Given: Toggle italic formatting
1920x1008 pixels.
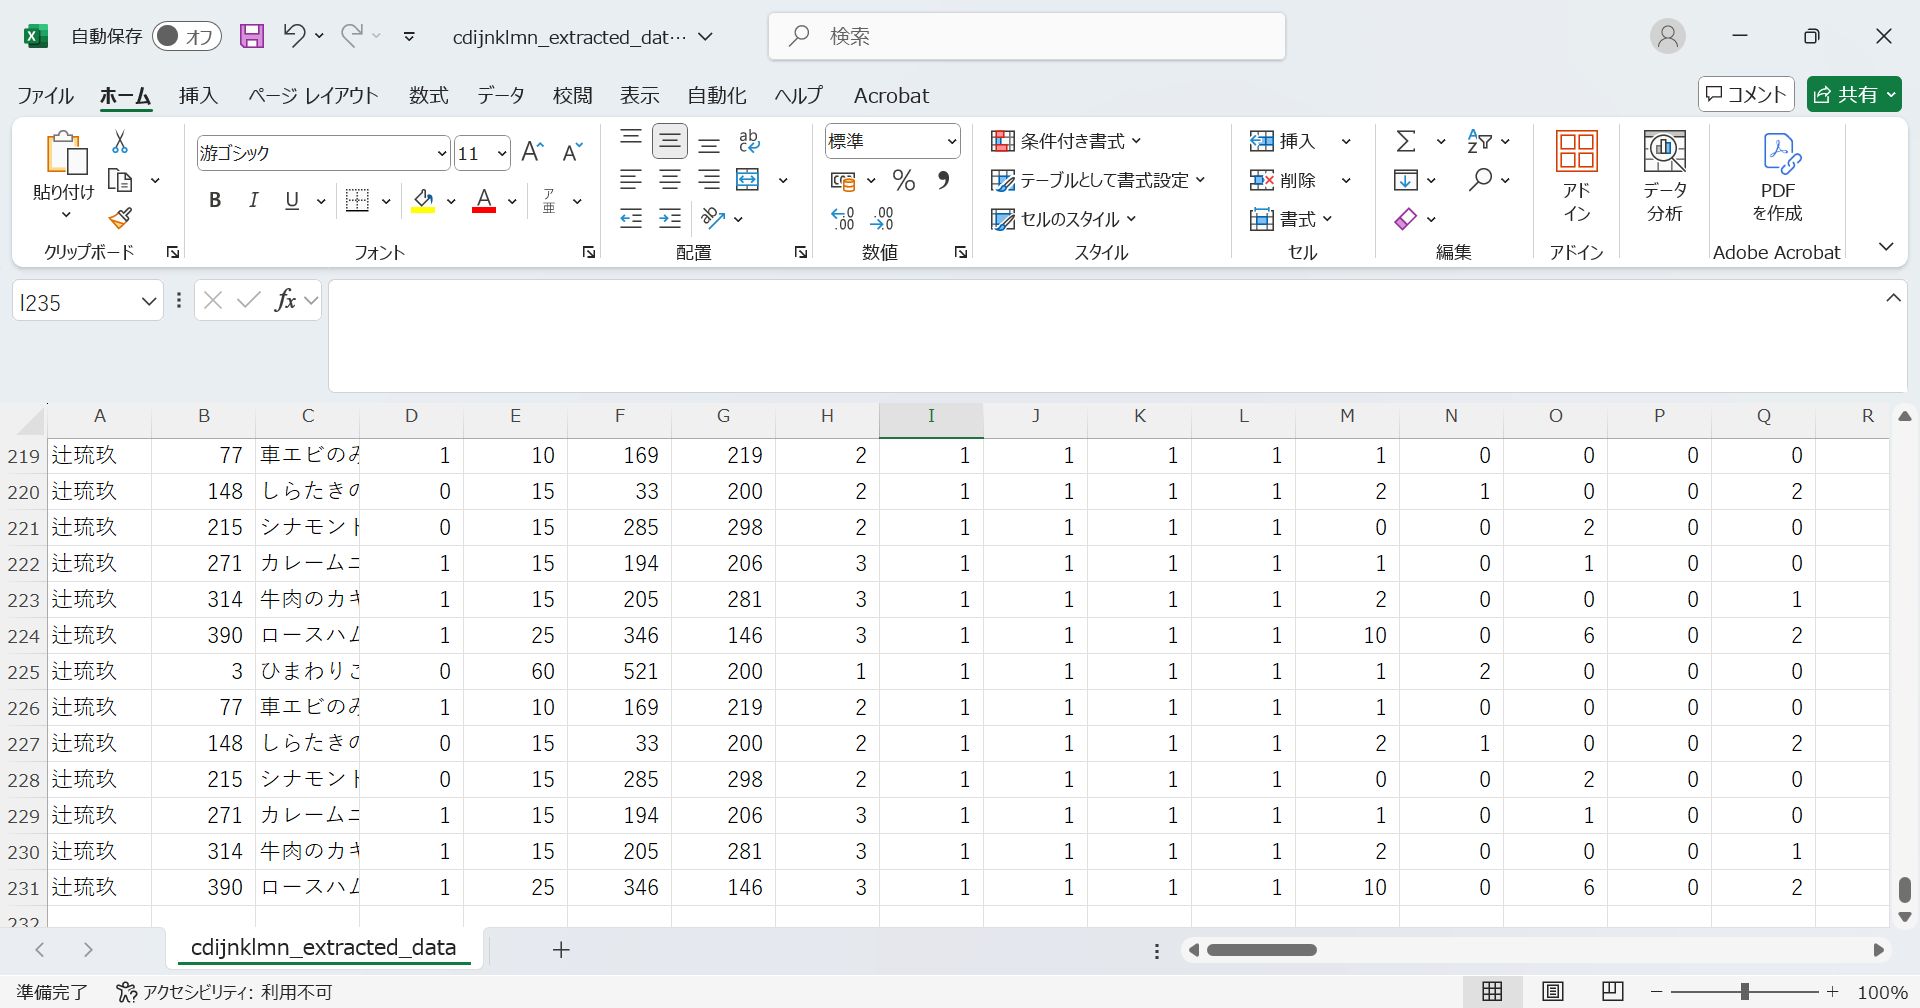Looking at the screenshot, I should [x=253, y=201].
